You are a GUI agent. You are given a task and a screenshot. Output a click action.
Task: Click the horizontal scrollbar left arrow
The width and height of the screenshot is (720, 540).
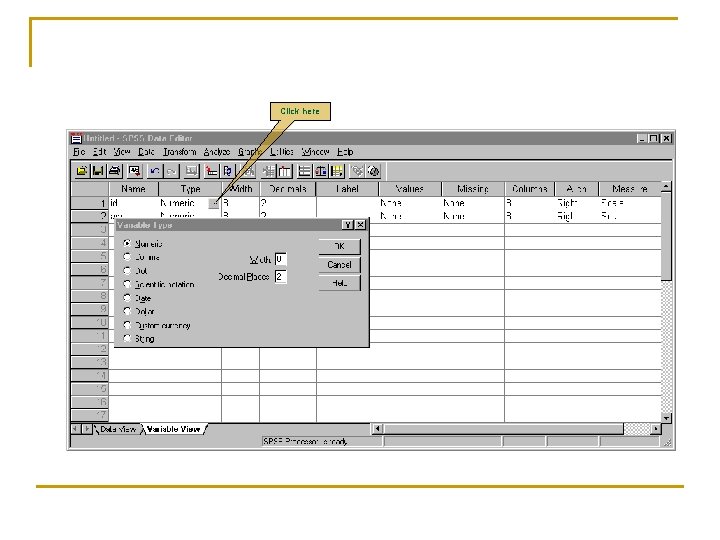point(377,429)
